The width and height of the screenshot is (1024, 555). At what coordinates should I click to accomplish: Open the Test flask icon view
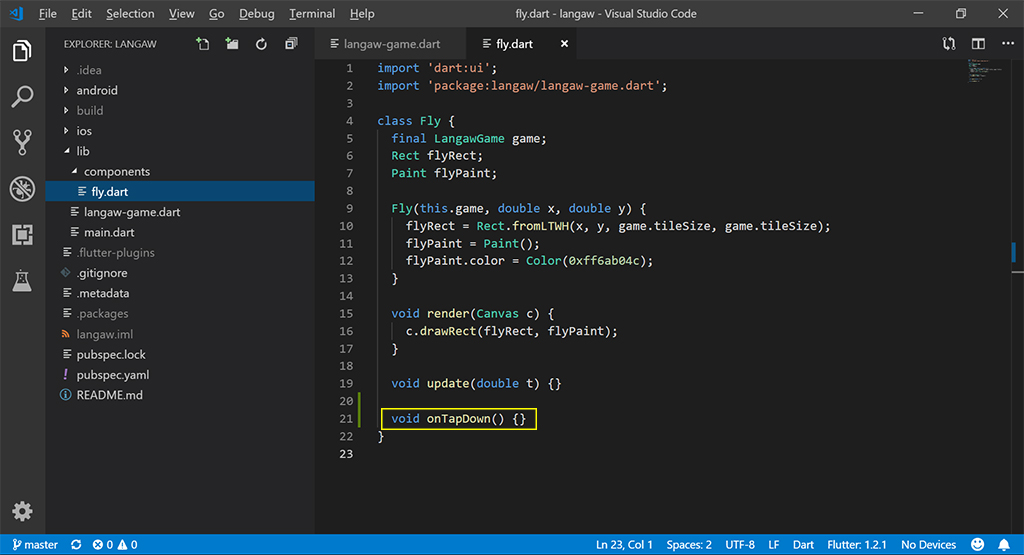pos(22,281)
